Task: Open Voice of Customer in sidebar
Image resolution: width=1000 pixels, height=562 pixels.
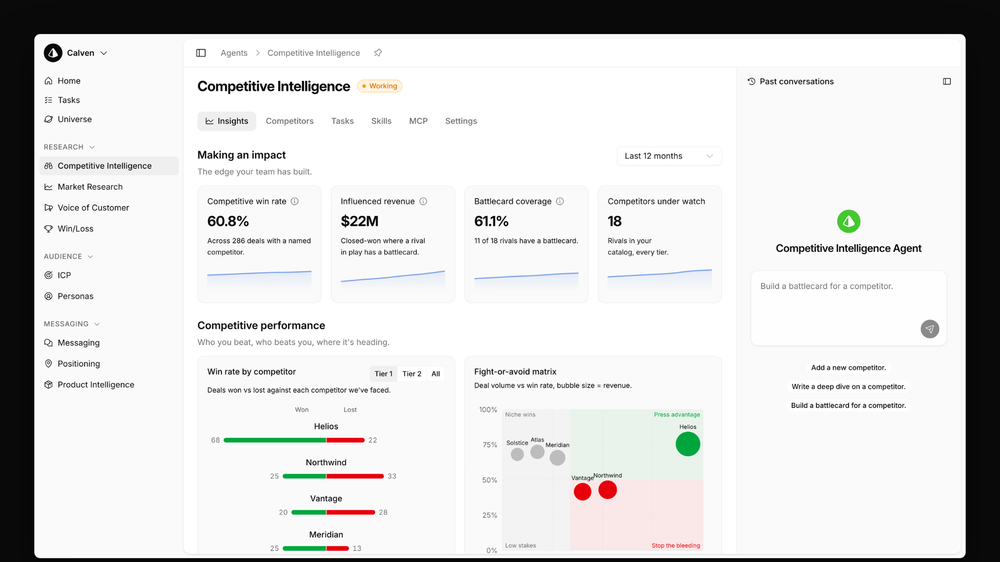Action: (x=92, y=208)
